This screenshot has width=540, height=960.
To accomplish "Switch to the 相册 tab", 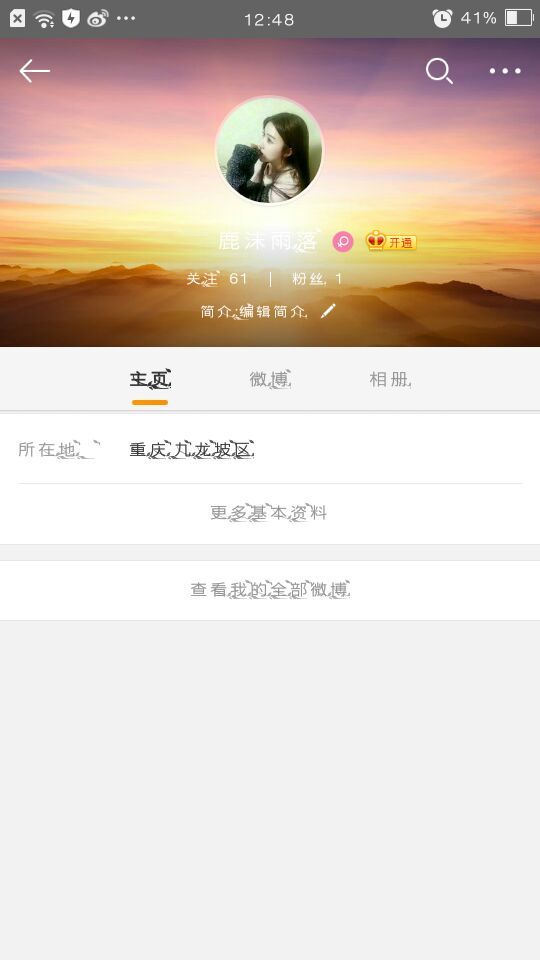I will tap(390, 380).
